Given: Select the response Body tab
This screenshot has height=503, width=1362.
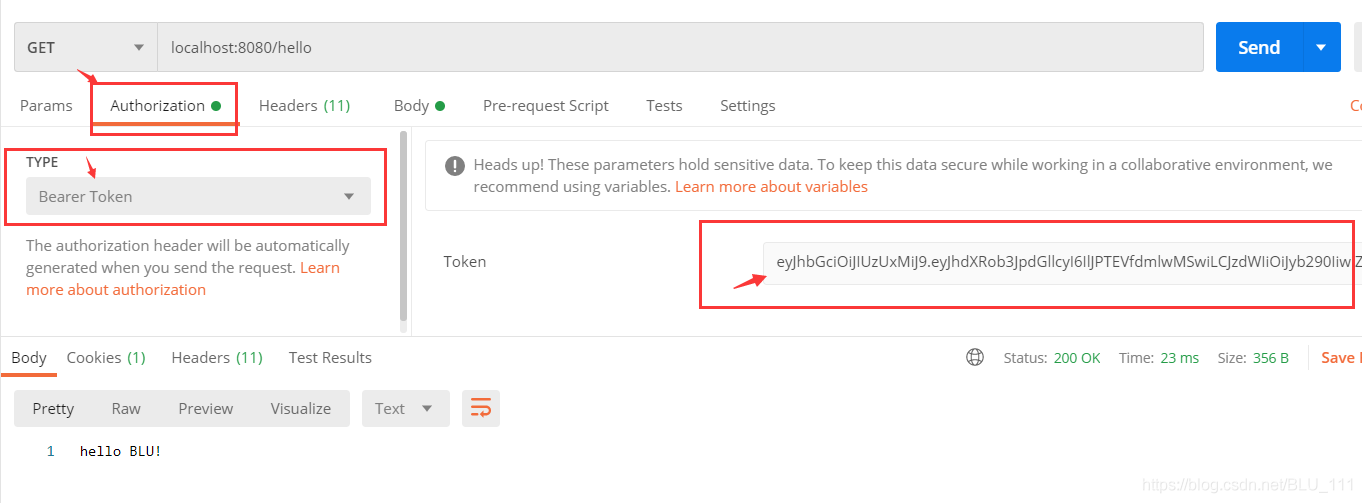Looking at the screenshot, I should click(29, 357).
